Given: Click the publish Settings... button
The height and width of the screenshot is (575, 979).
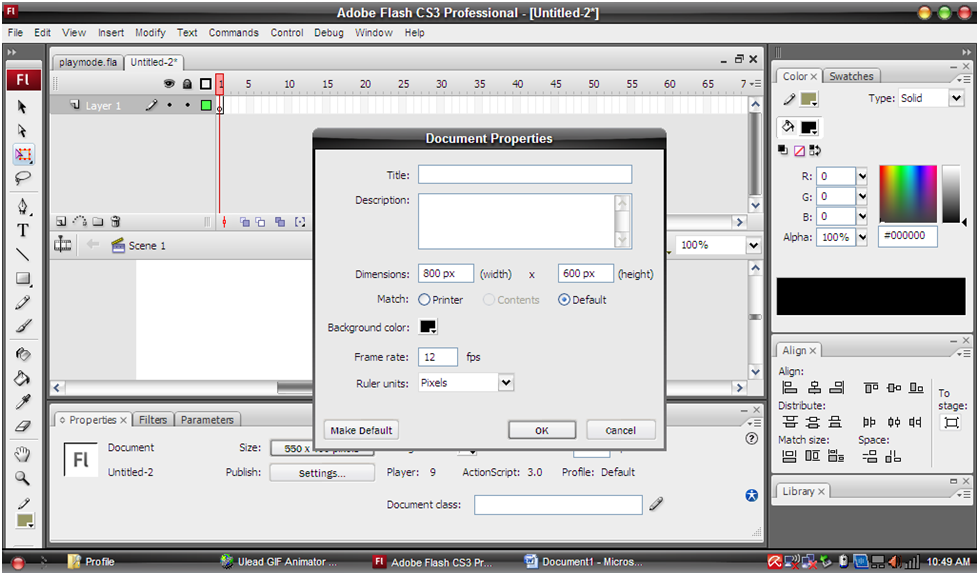Looking at the screenshot, I should click(322, 473).
